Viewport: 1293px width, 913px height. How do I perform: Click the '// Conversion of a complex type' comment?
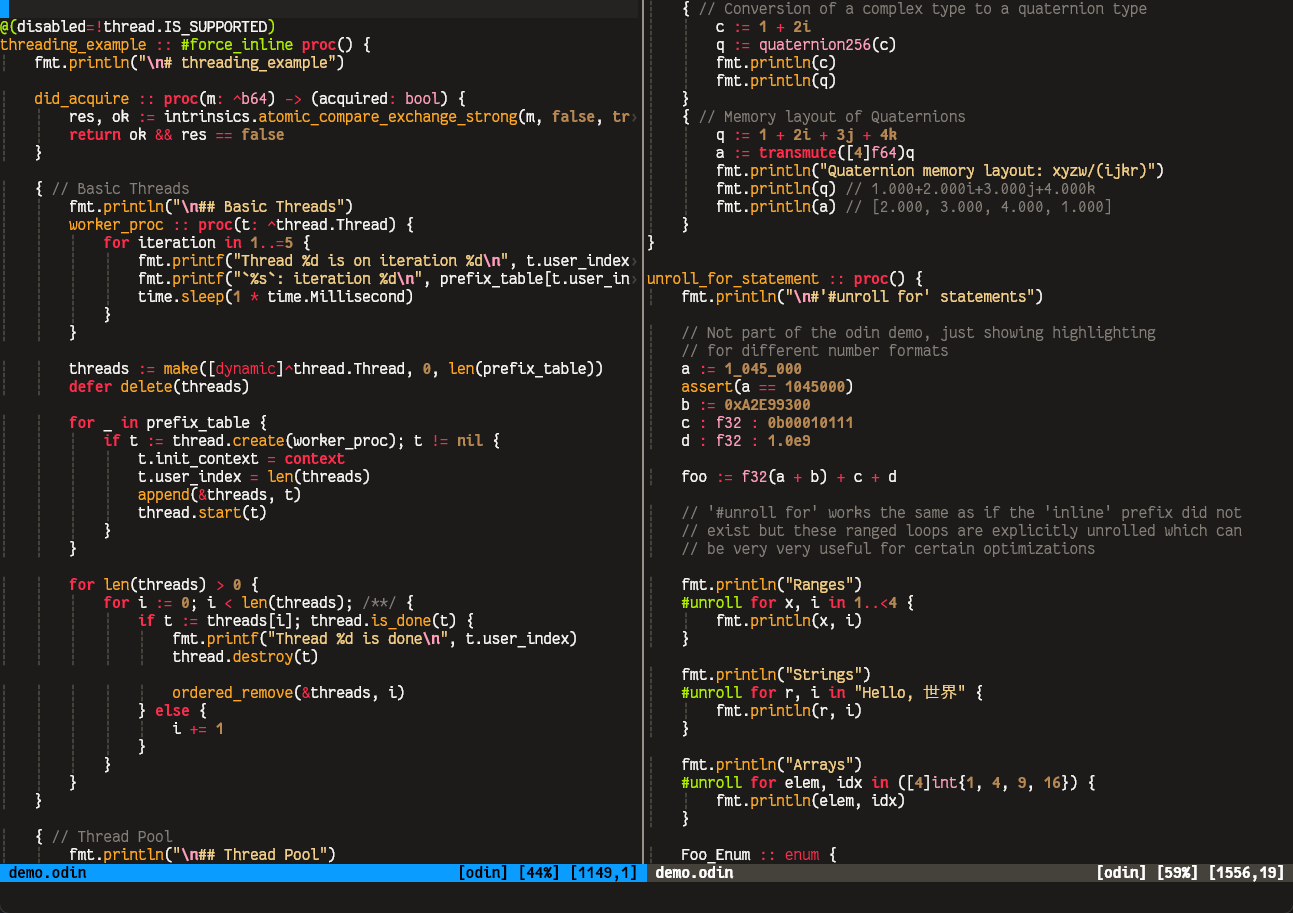(x=923, y=9)
